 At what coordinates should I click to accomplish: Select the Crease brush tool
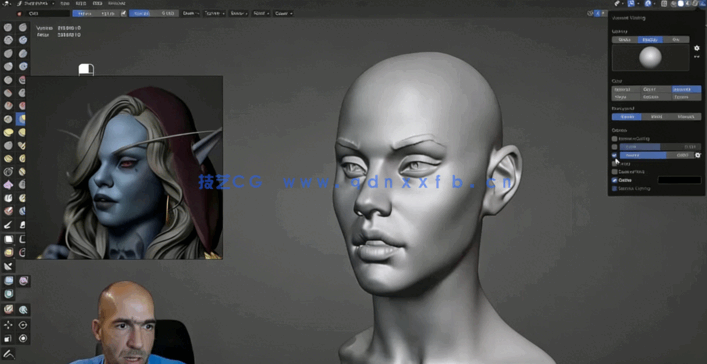(x=8, y=80)
